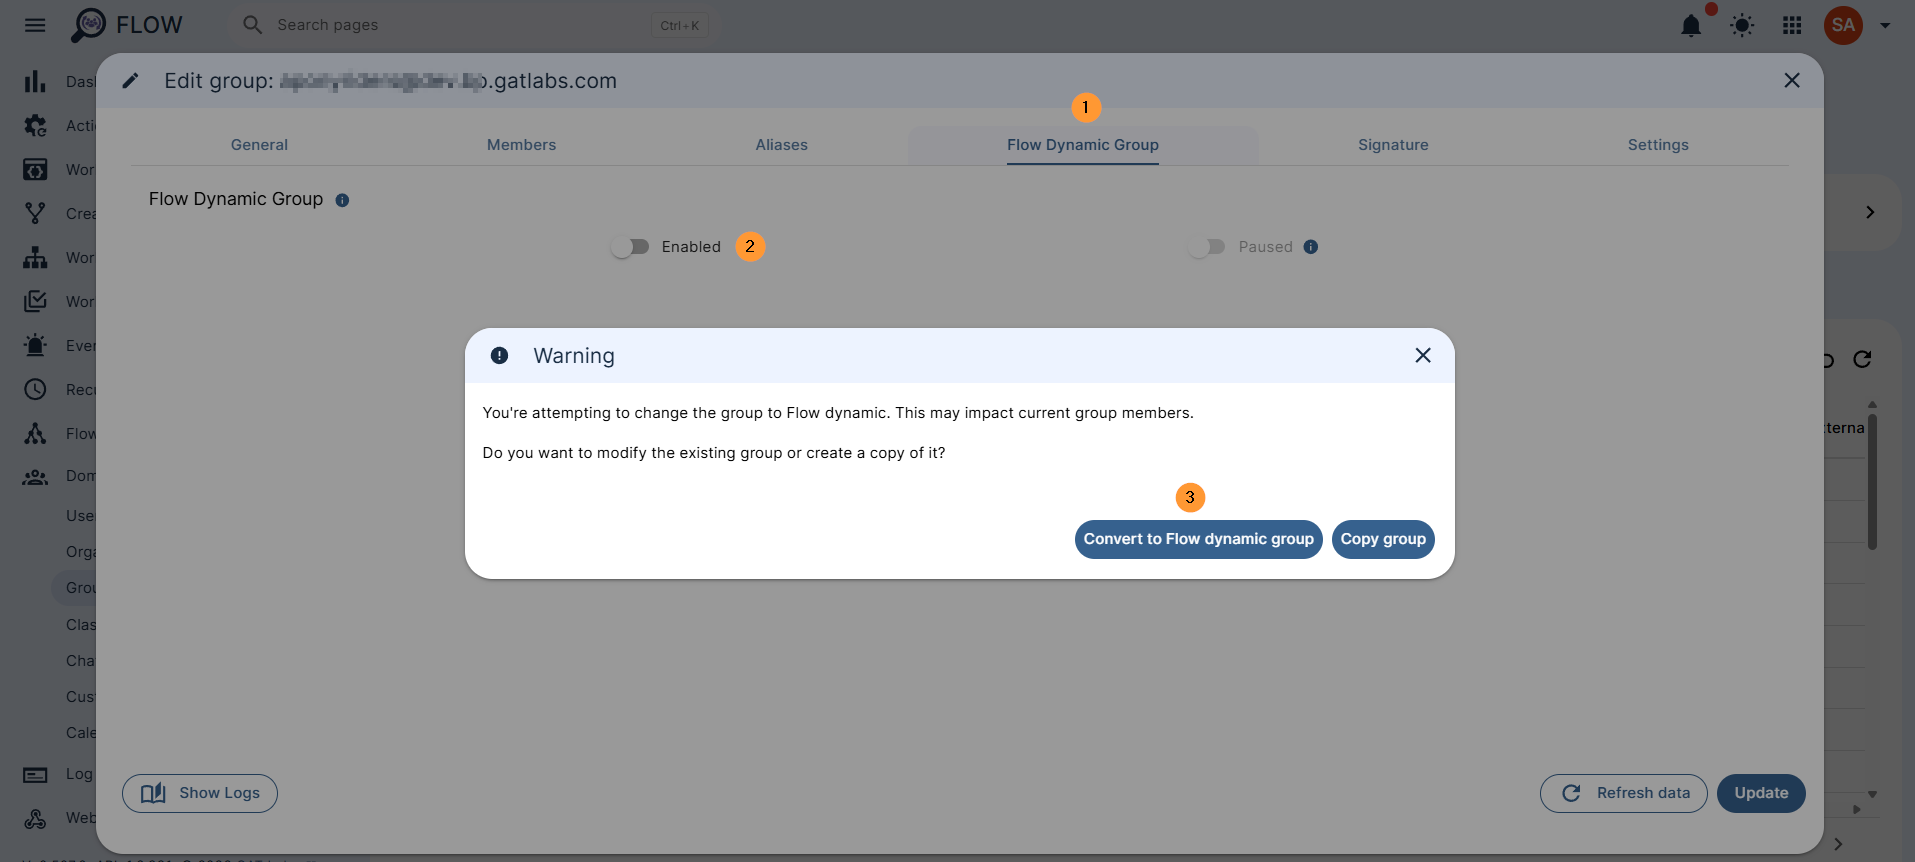The image size is (1915, 862).
Task: Close the Edit group dialog
Action: (x=1792, y=80)
